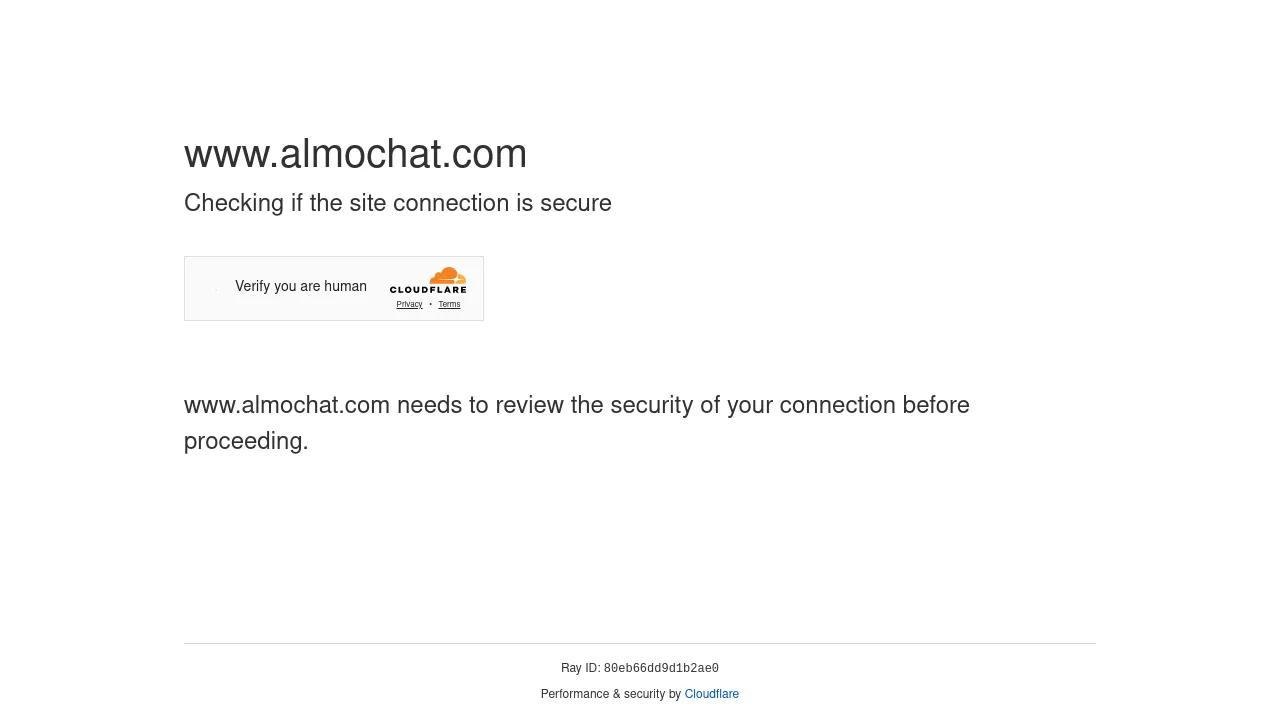Open the Privacy link in the widget
The height and width of the screenshot is (720, 1280).
coord(409,304)
